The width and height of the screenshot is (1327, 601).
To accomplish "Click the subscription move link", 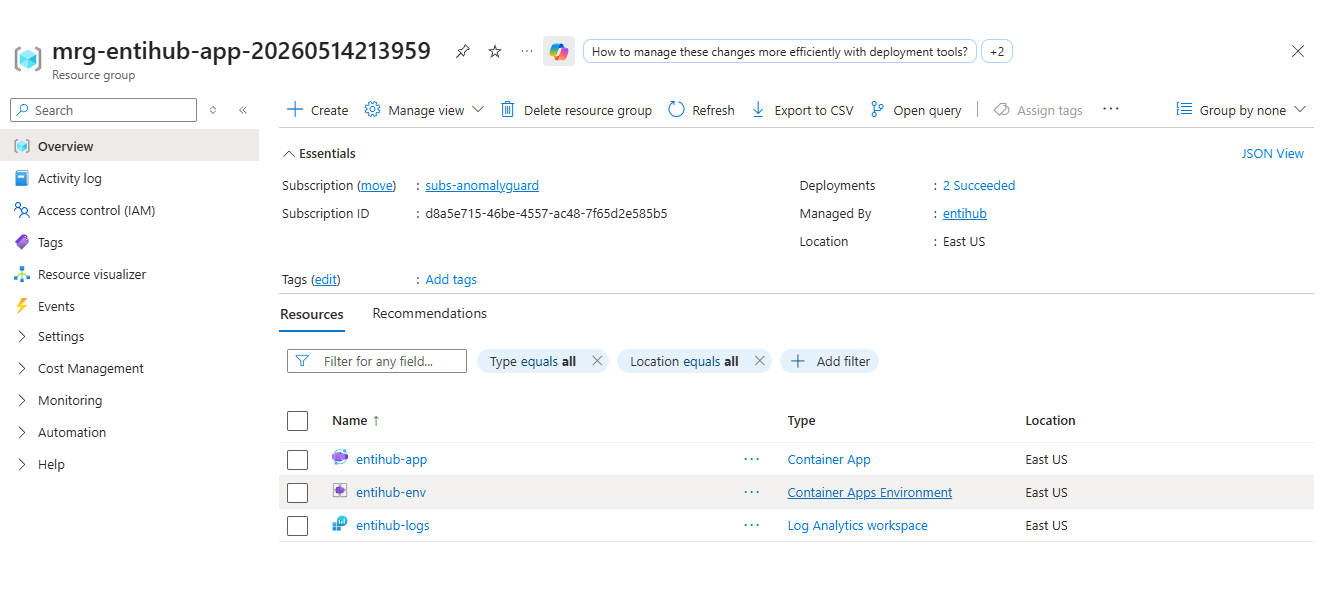I will tap(377, 185).
